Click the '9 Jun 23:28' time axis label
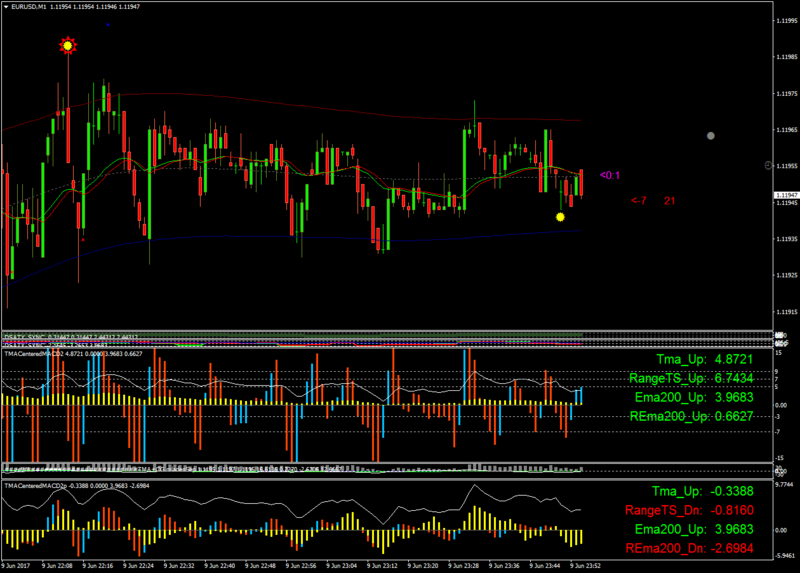800x573 pixels. coord(463,566)
